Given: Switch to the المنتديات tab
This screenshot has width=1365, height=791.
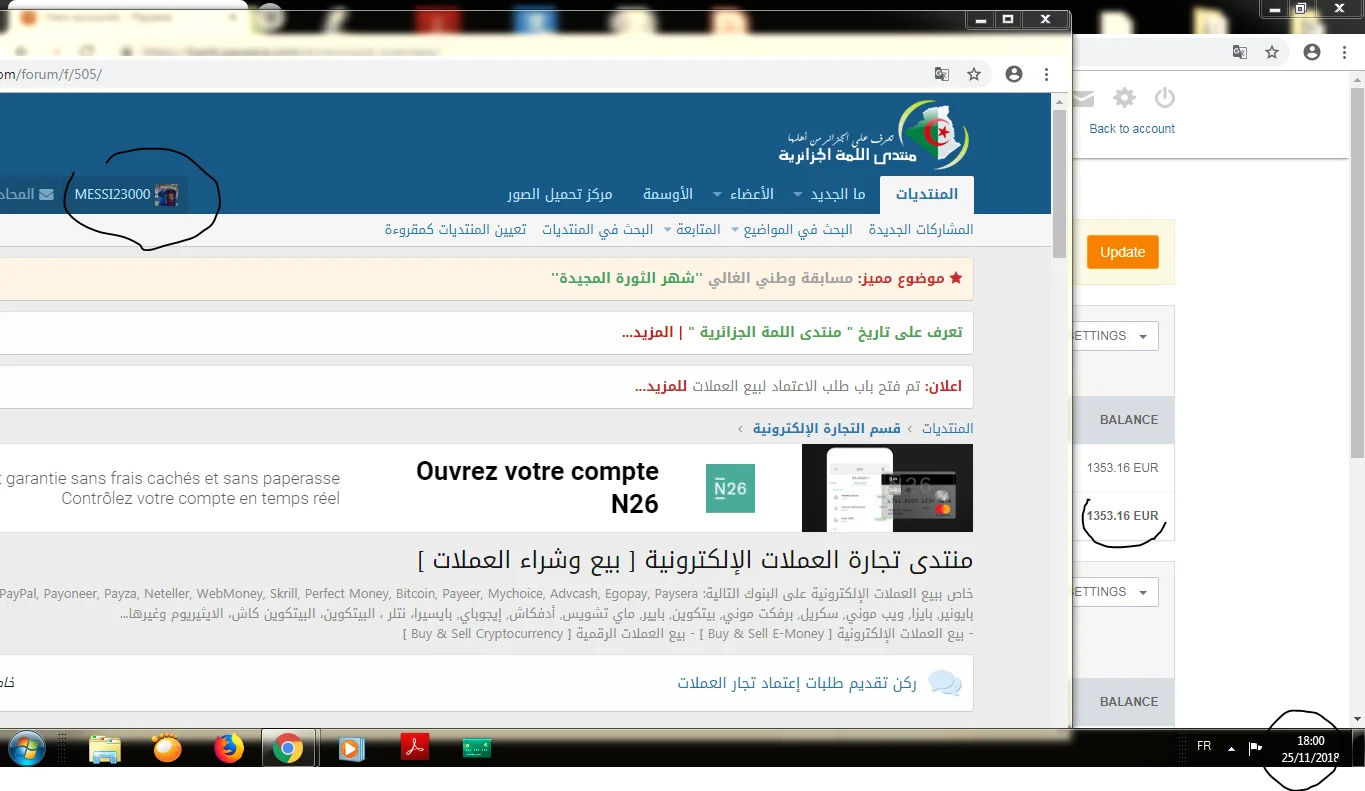Looking at the screenshot, I should [x=926, y=194].
